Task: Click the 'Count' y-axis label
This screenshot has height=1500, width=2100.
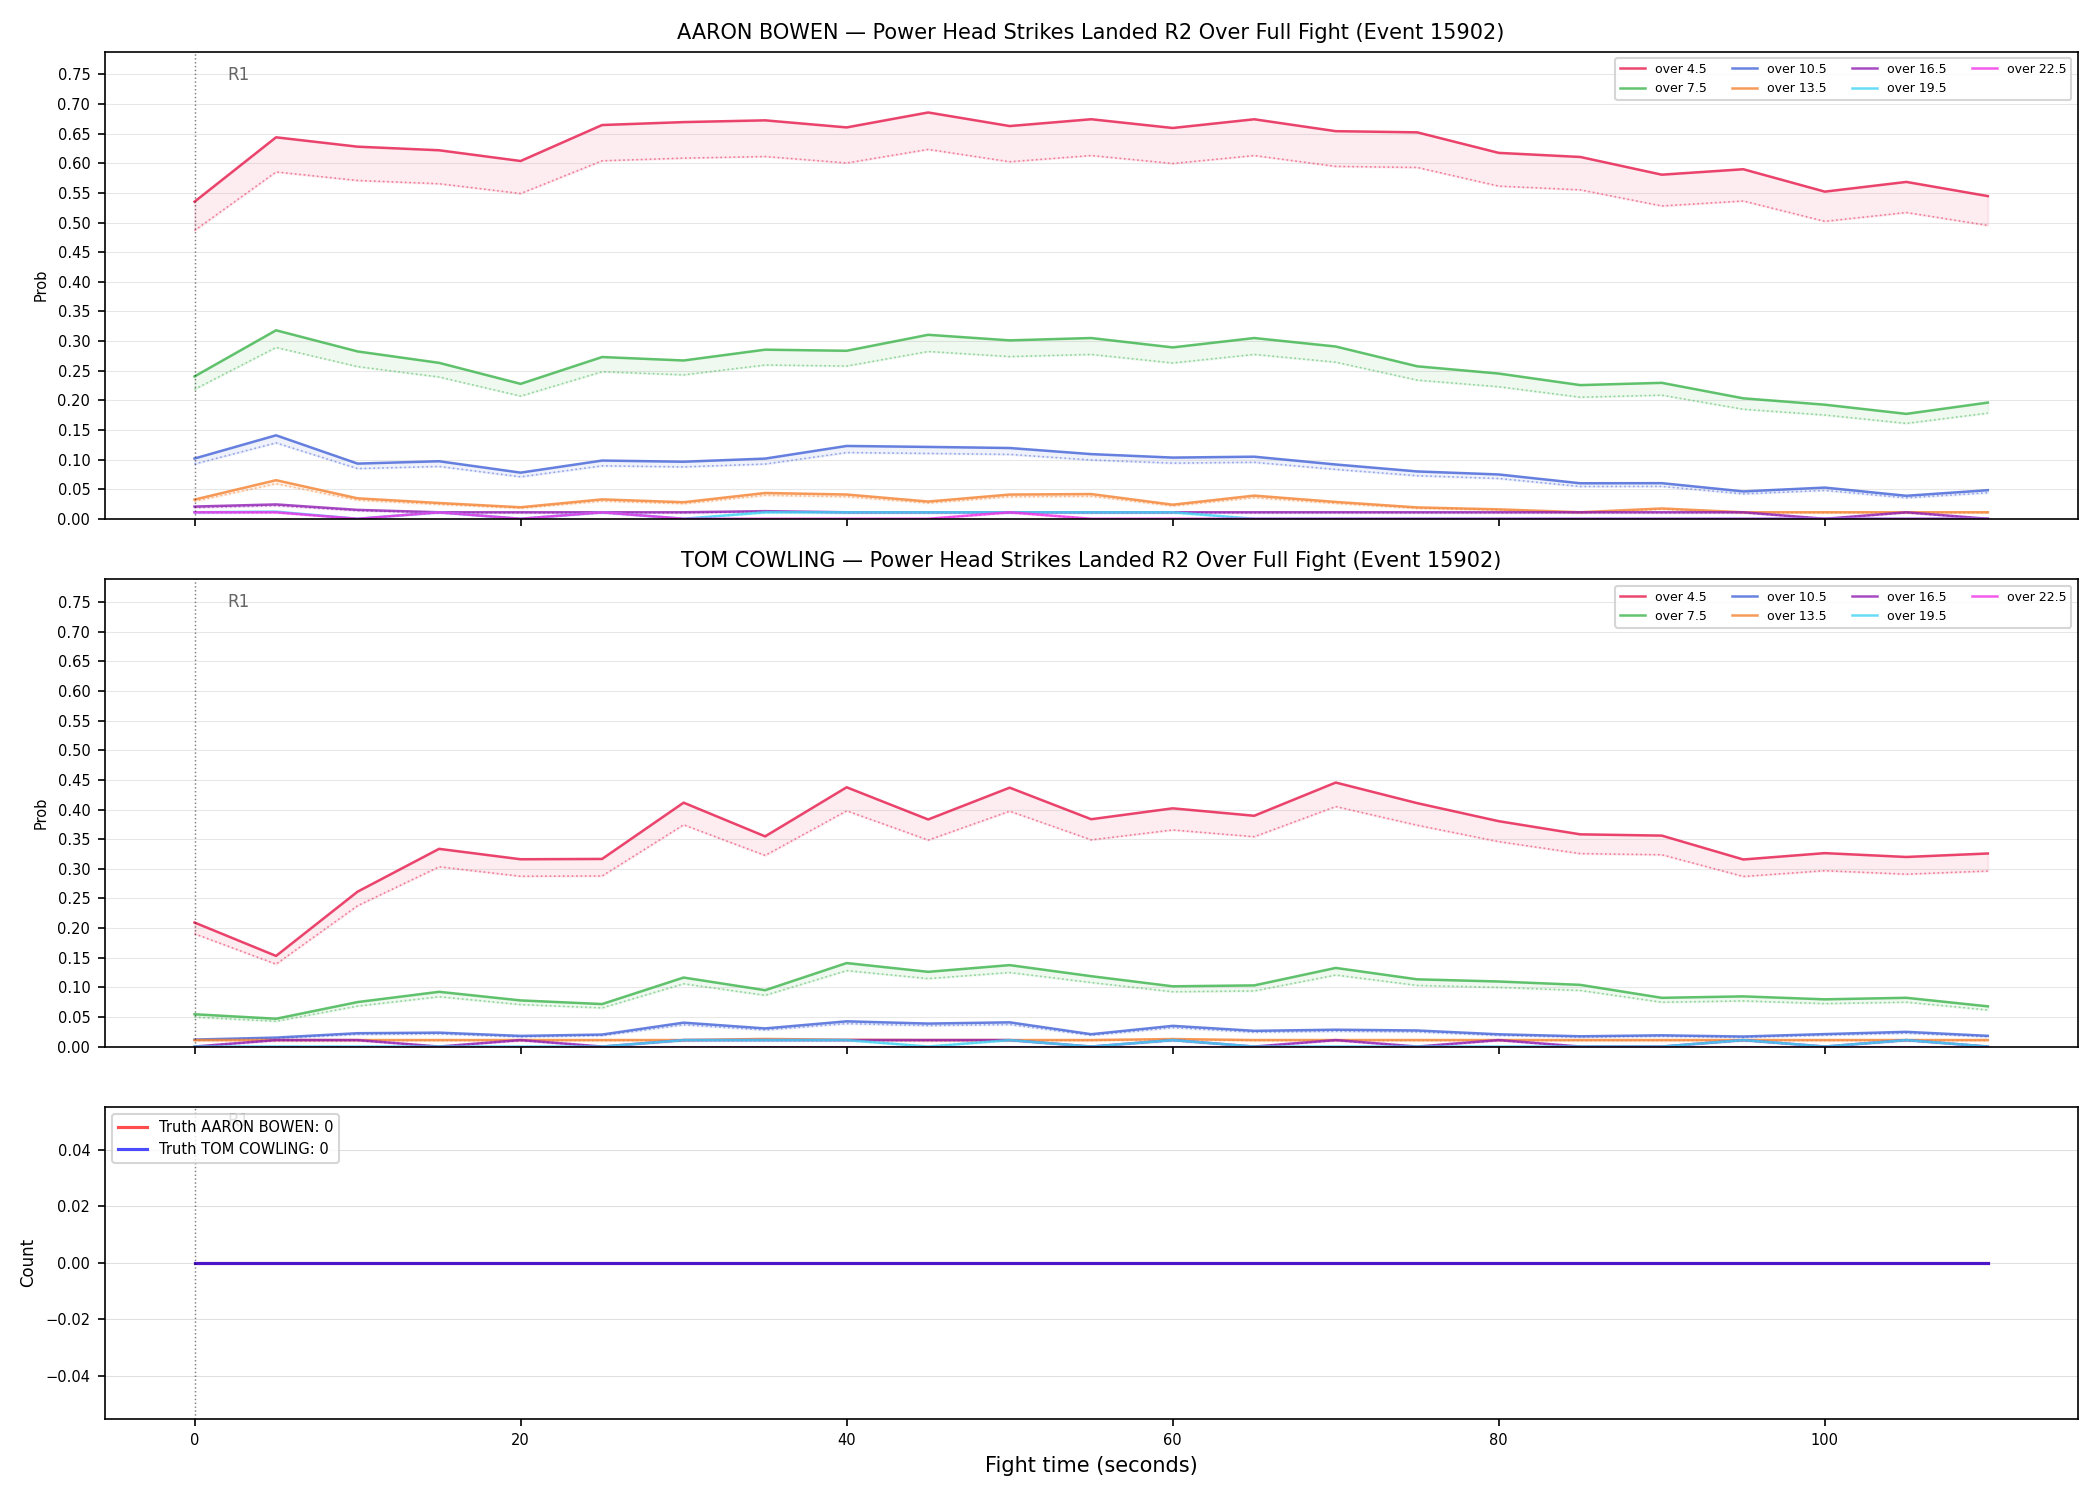Action: (x=27, y=1263)
